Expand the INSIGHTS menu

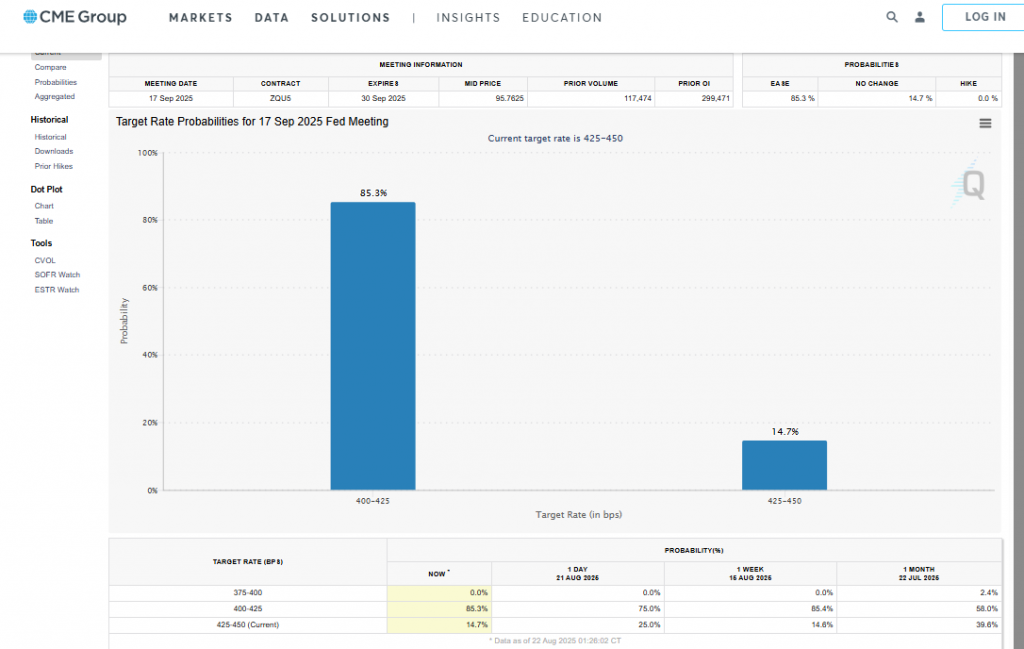click(468, 18)
